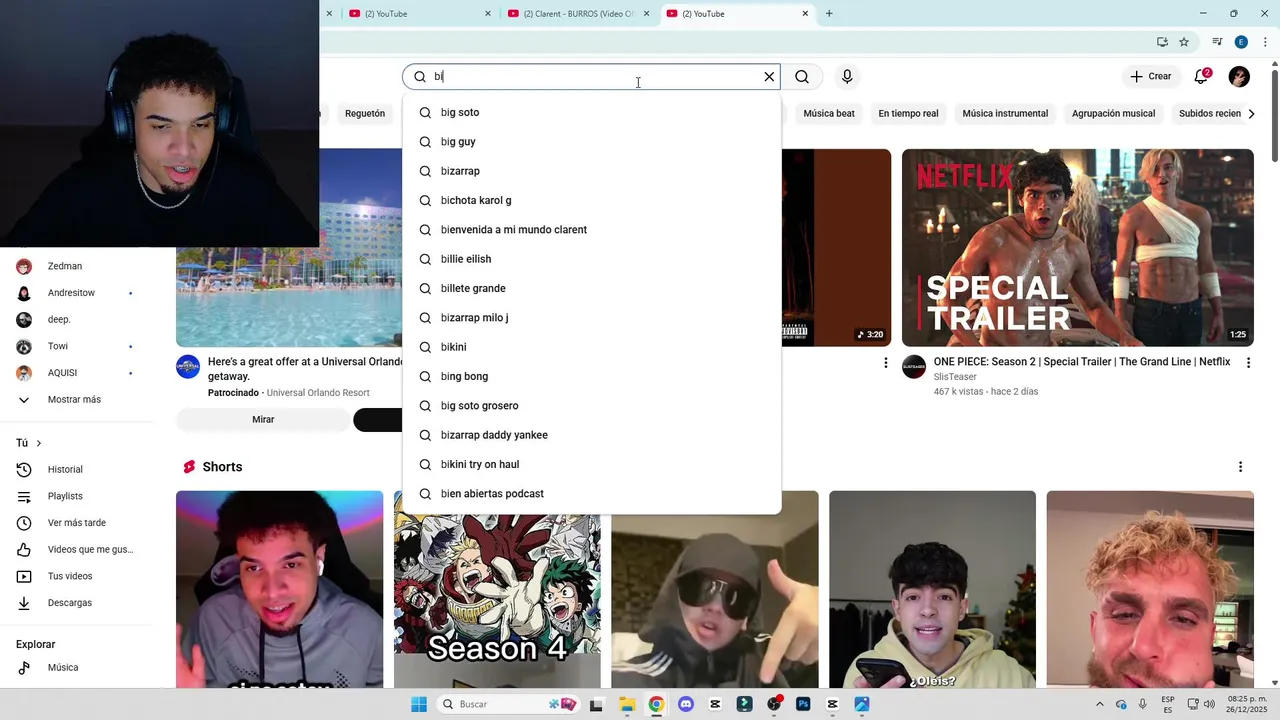Open Ver más tarde in sidebar
1280x720 pixels.
[x=75, y=523]
